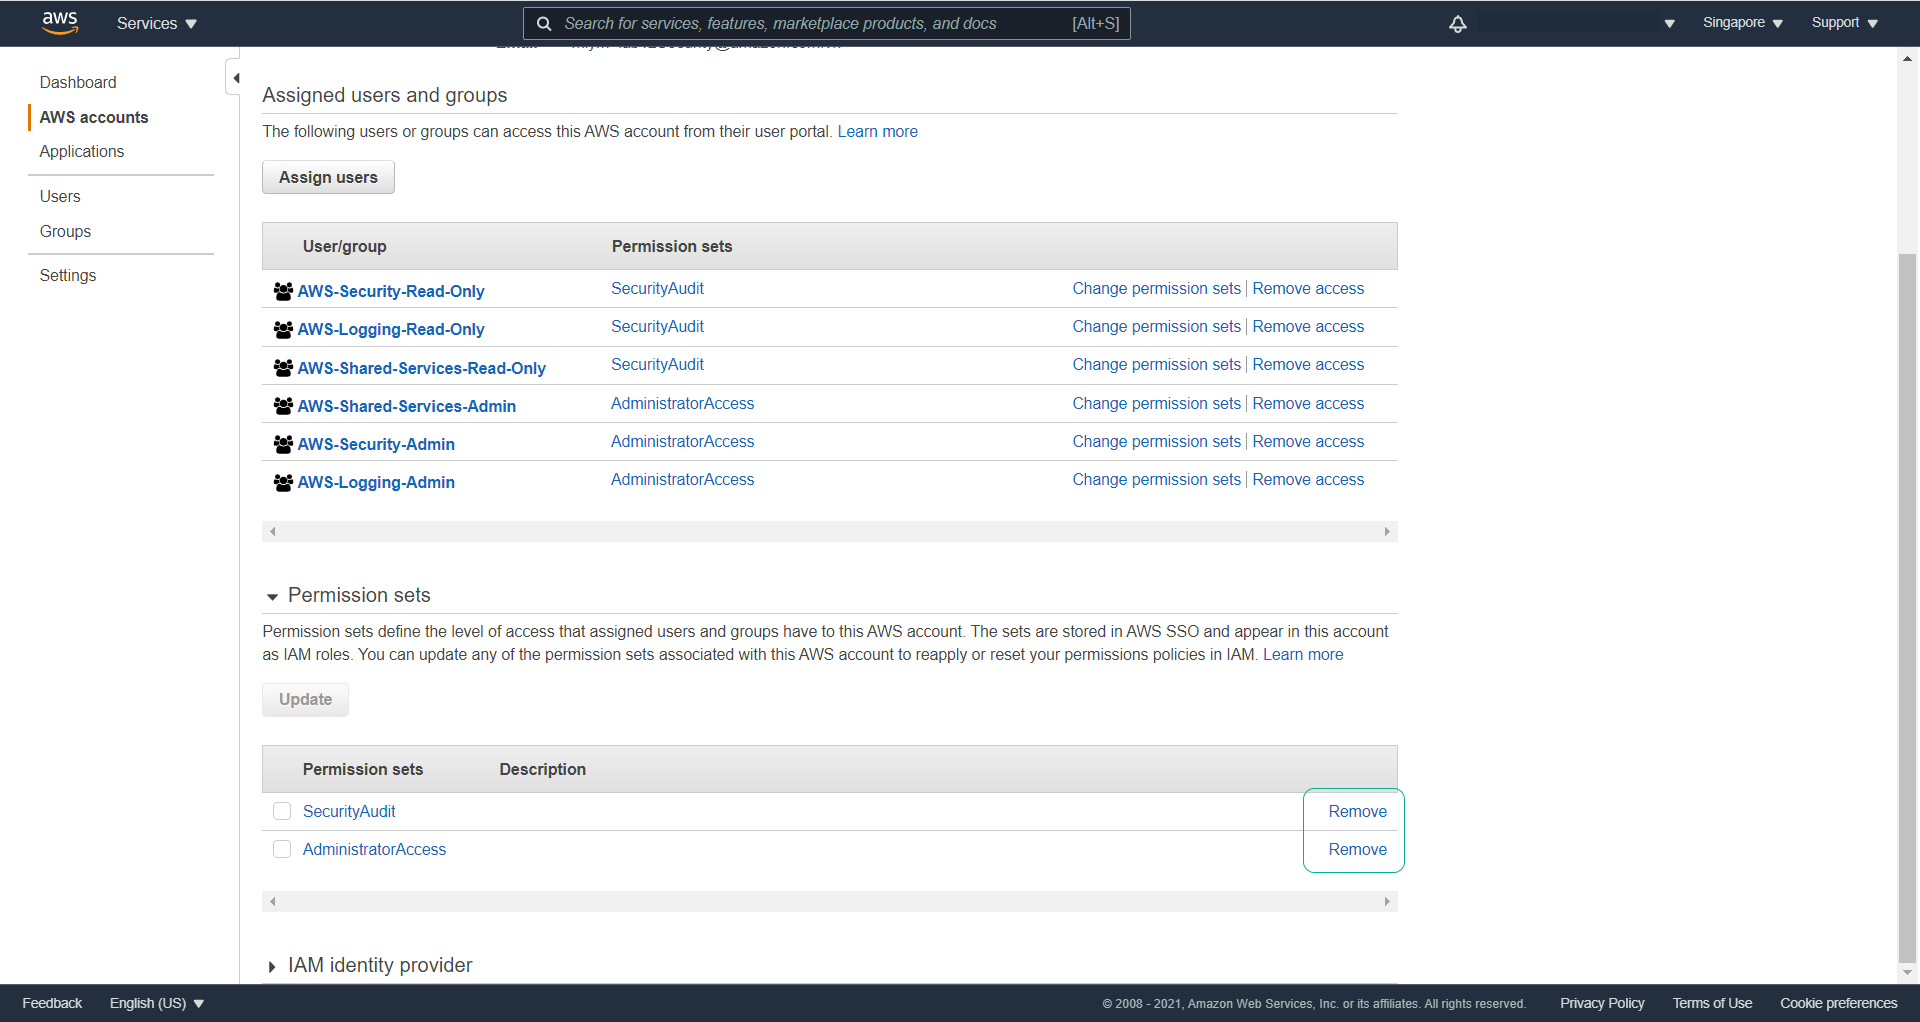Viewport: 1920px width, 1022px height.
Task: Remove the AdministratorAccess permission set
Action: (x=1357, y=849)
